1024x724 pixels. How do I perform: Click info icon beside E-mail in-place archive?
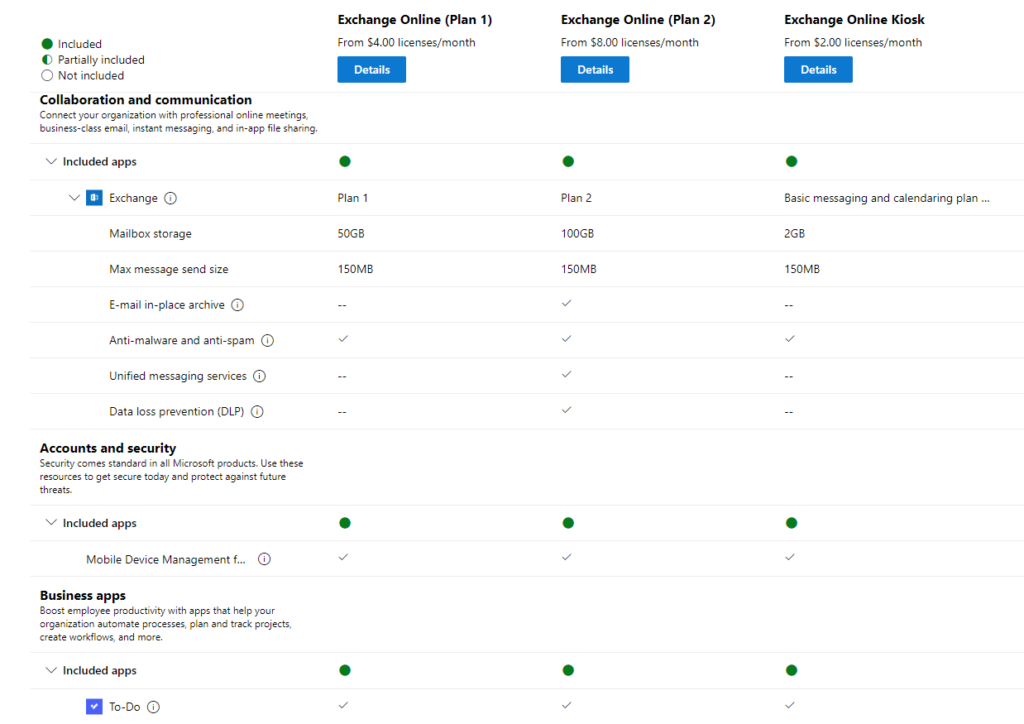click(x=237, y=304)
